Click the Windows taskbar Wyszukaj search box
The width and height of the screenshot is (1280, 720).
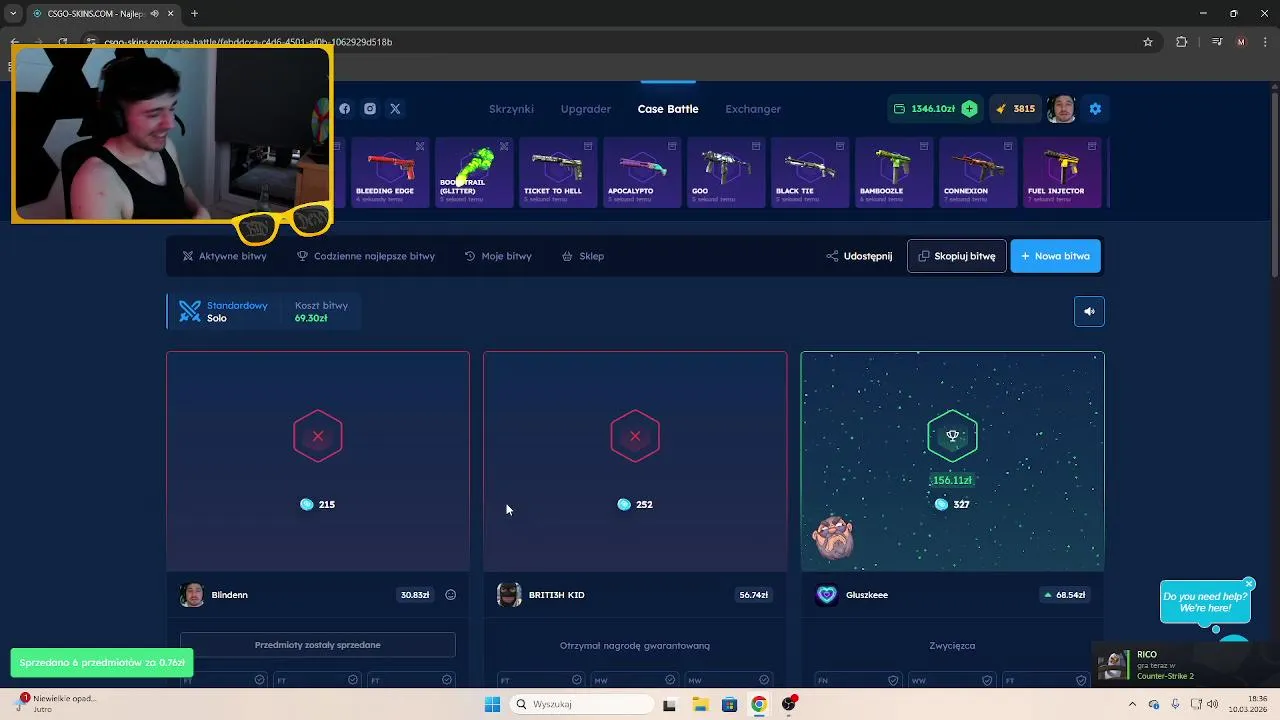pos(583,704)
